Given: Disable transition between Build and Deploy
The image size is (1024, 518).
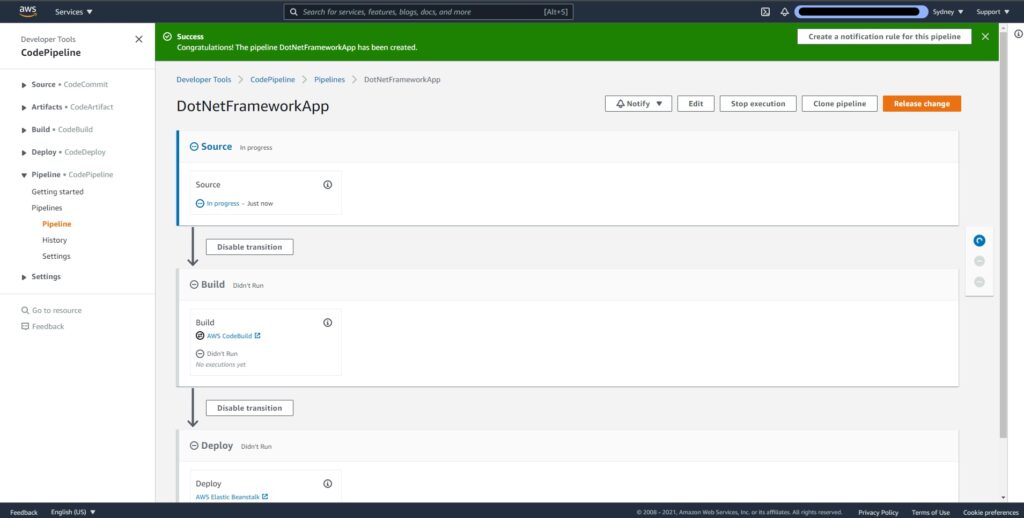Looking at the screenshot, I should pyautogui.click(x=249, y=408).
